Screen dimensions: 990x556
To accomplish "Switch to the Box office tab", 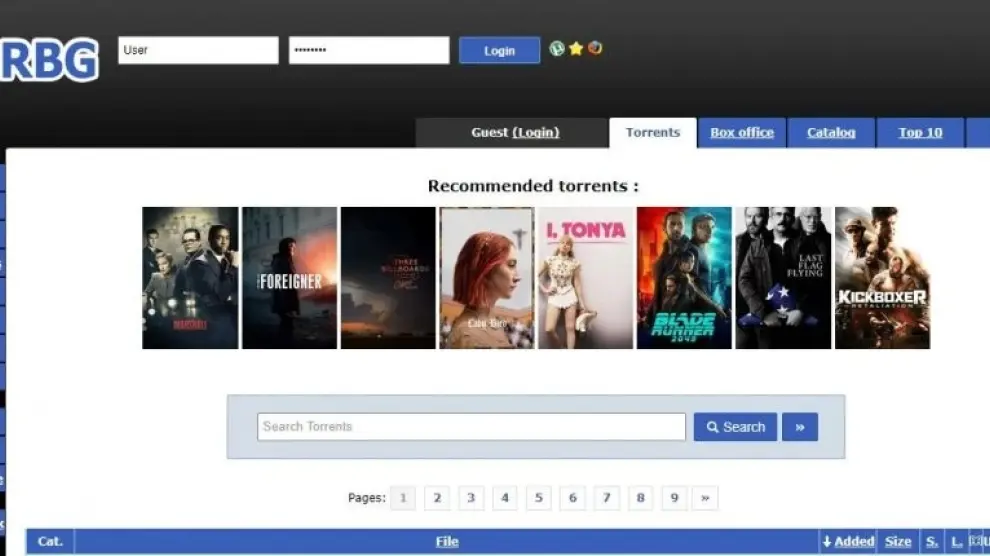I will pos(742,132).
